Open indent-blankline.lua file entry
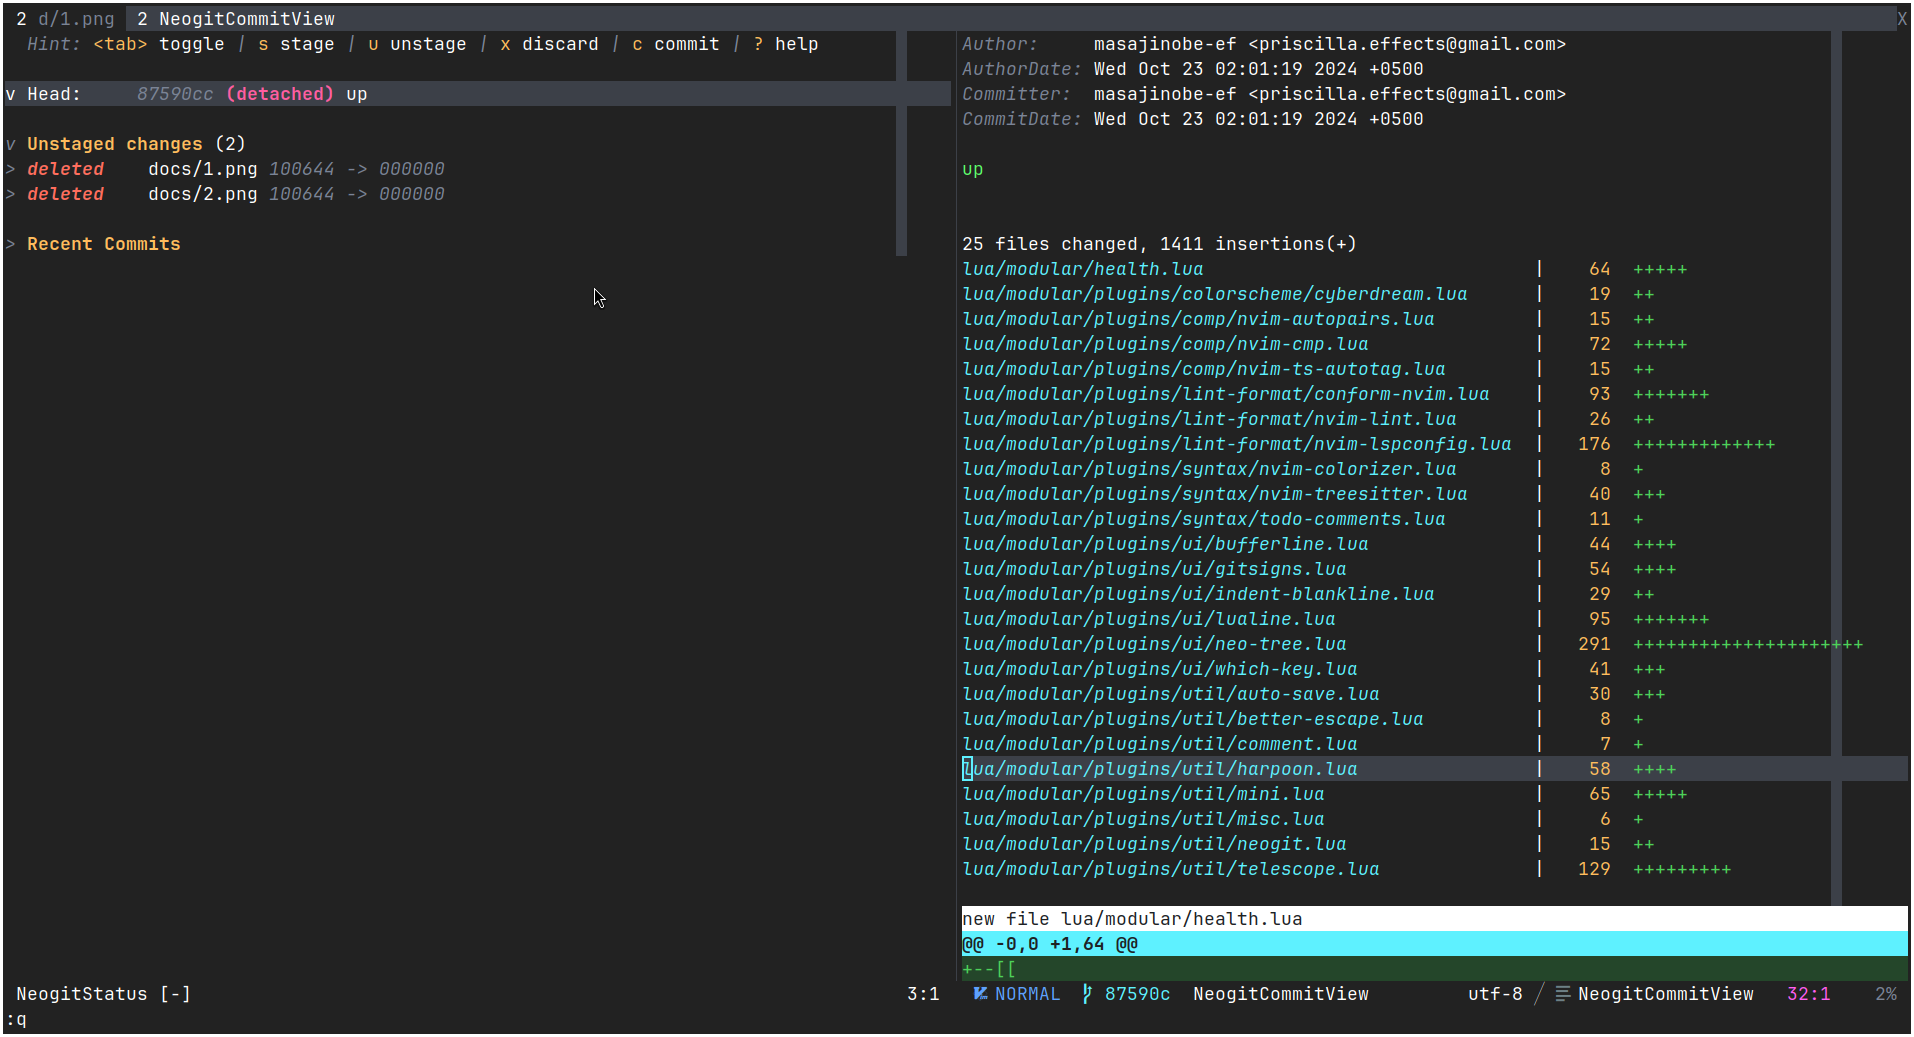This screenshot has width=1914, height=1037. click(x=1198, y=594)
